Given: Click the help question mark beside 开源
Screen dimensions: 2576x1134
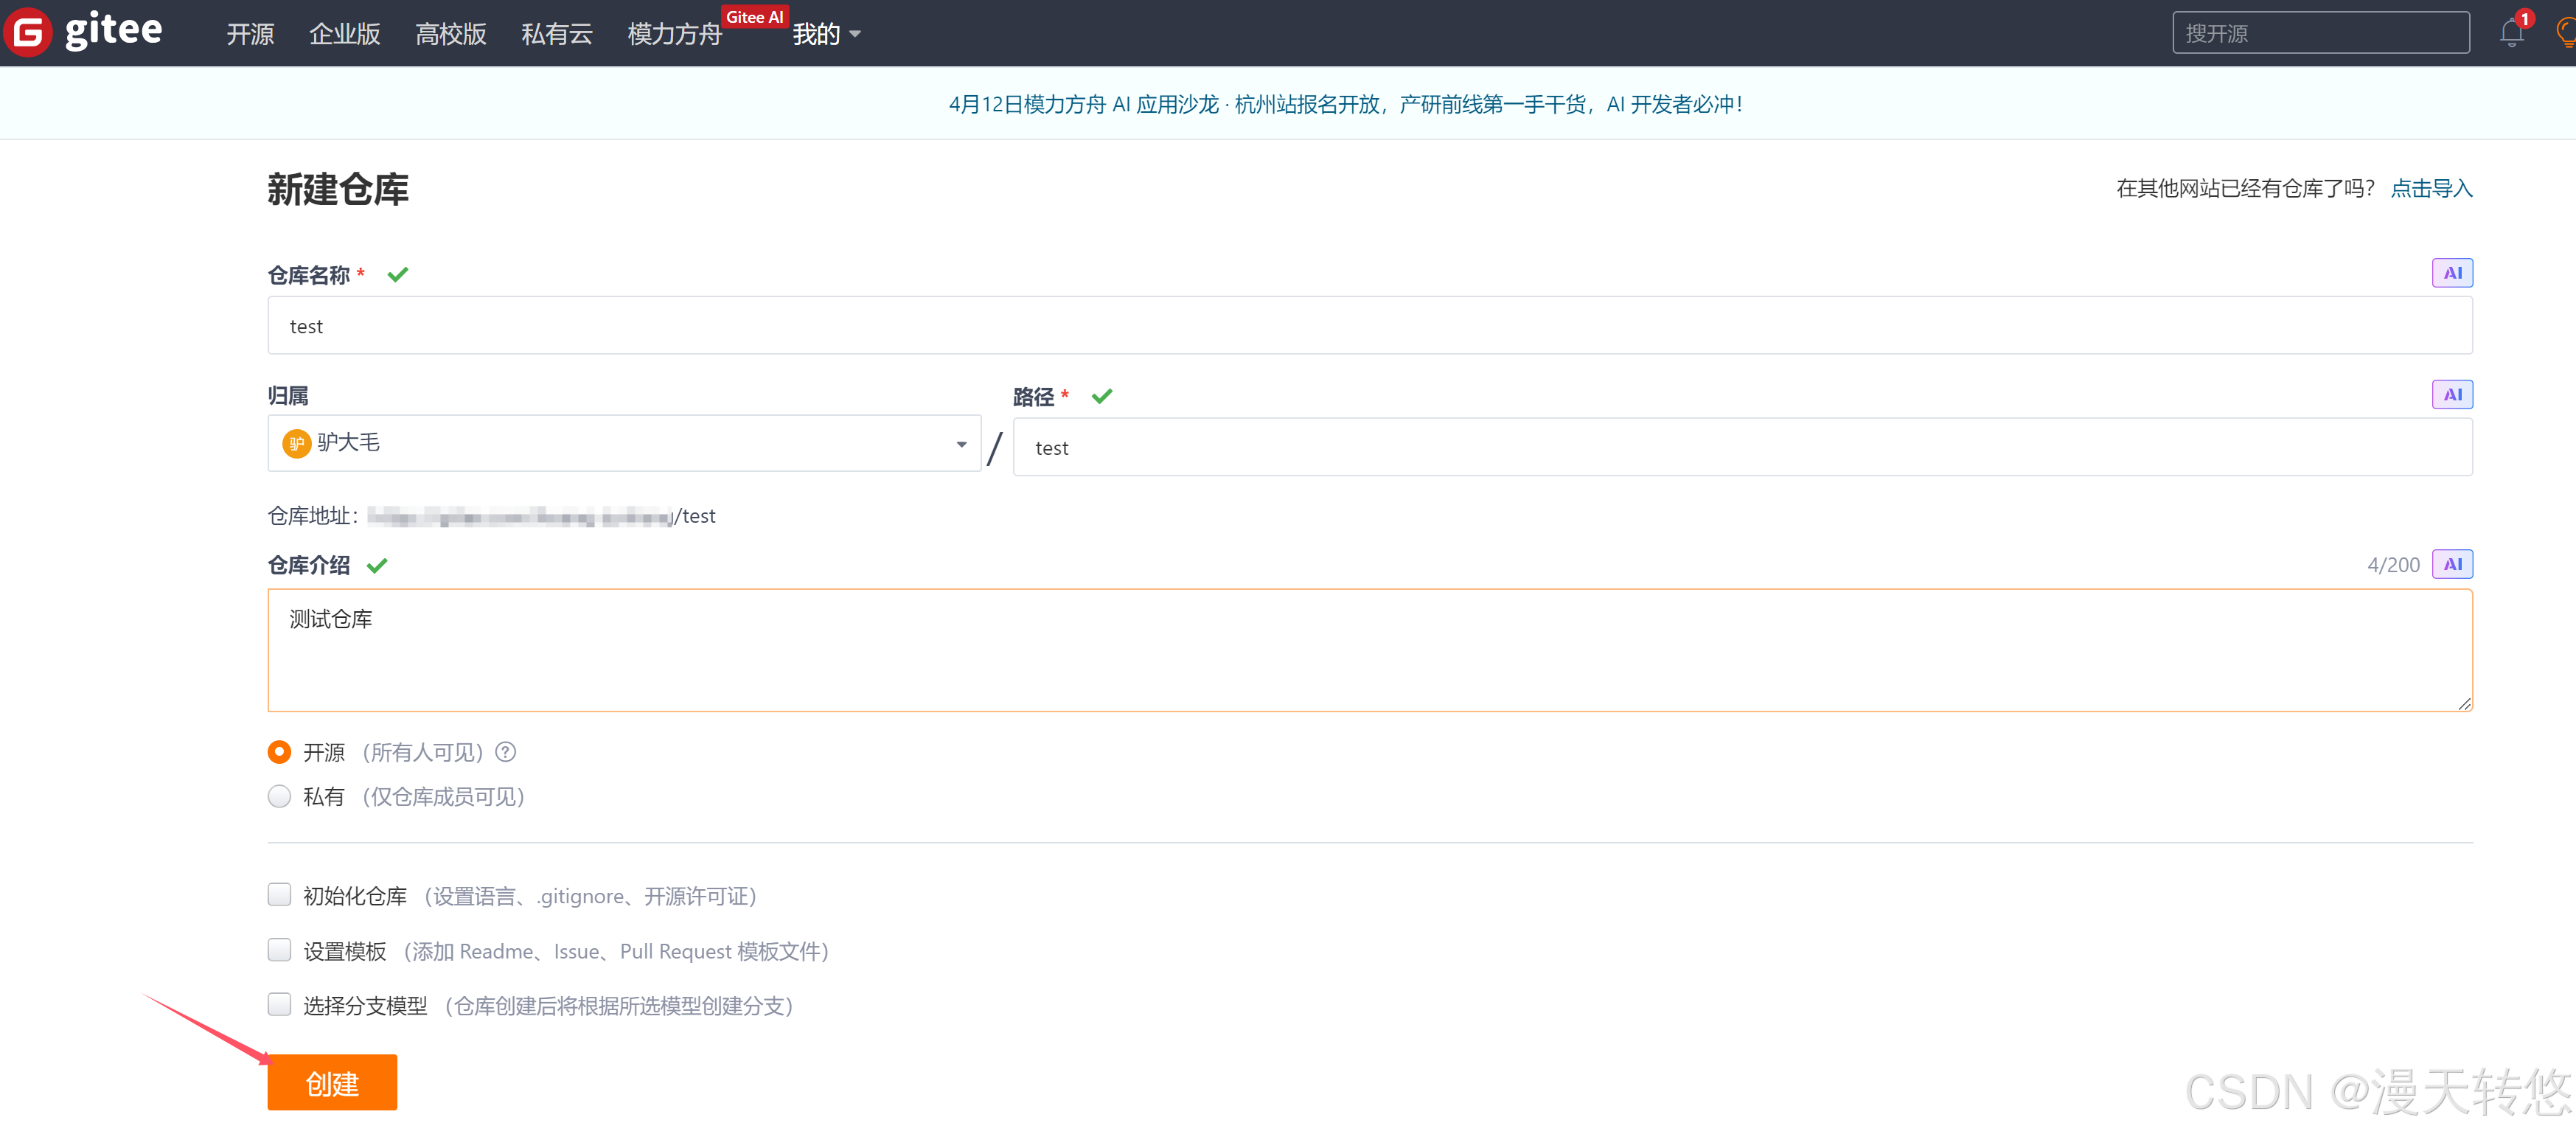Looking at the screenshot, I should [x=506, y=752].
